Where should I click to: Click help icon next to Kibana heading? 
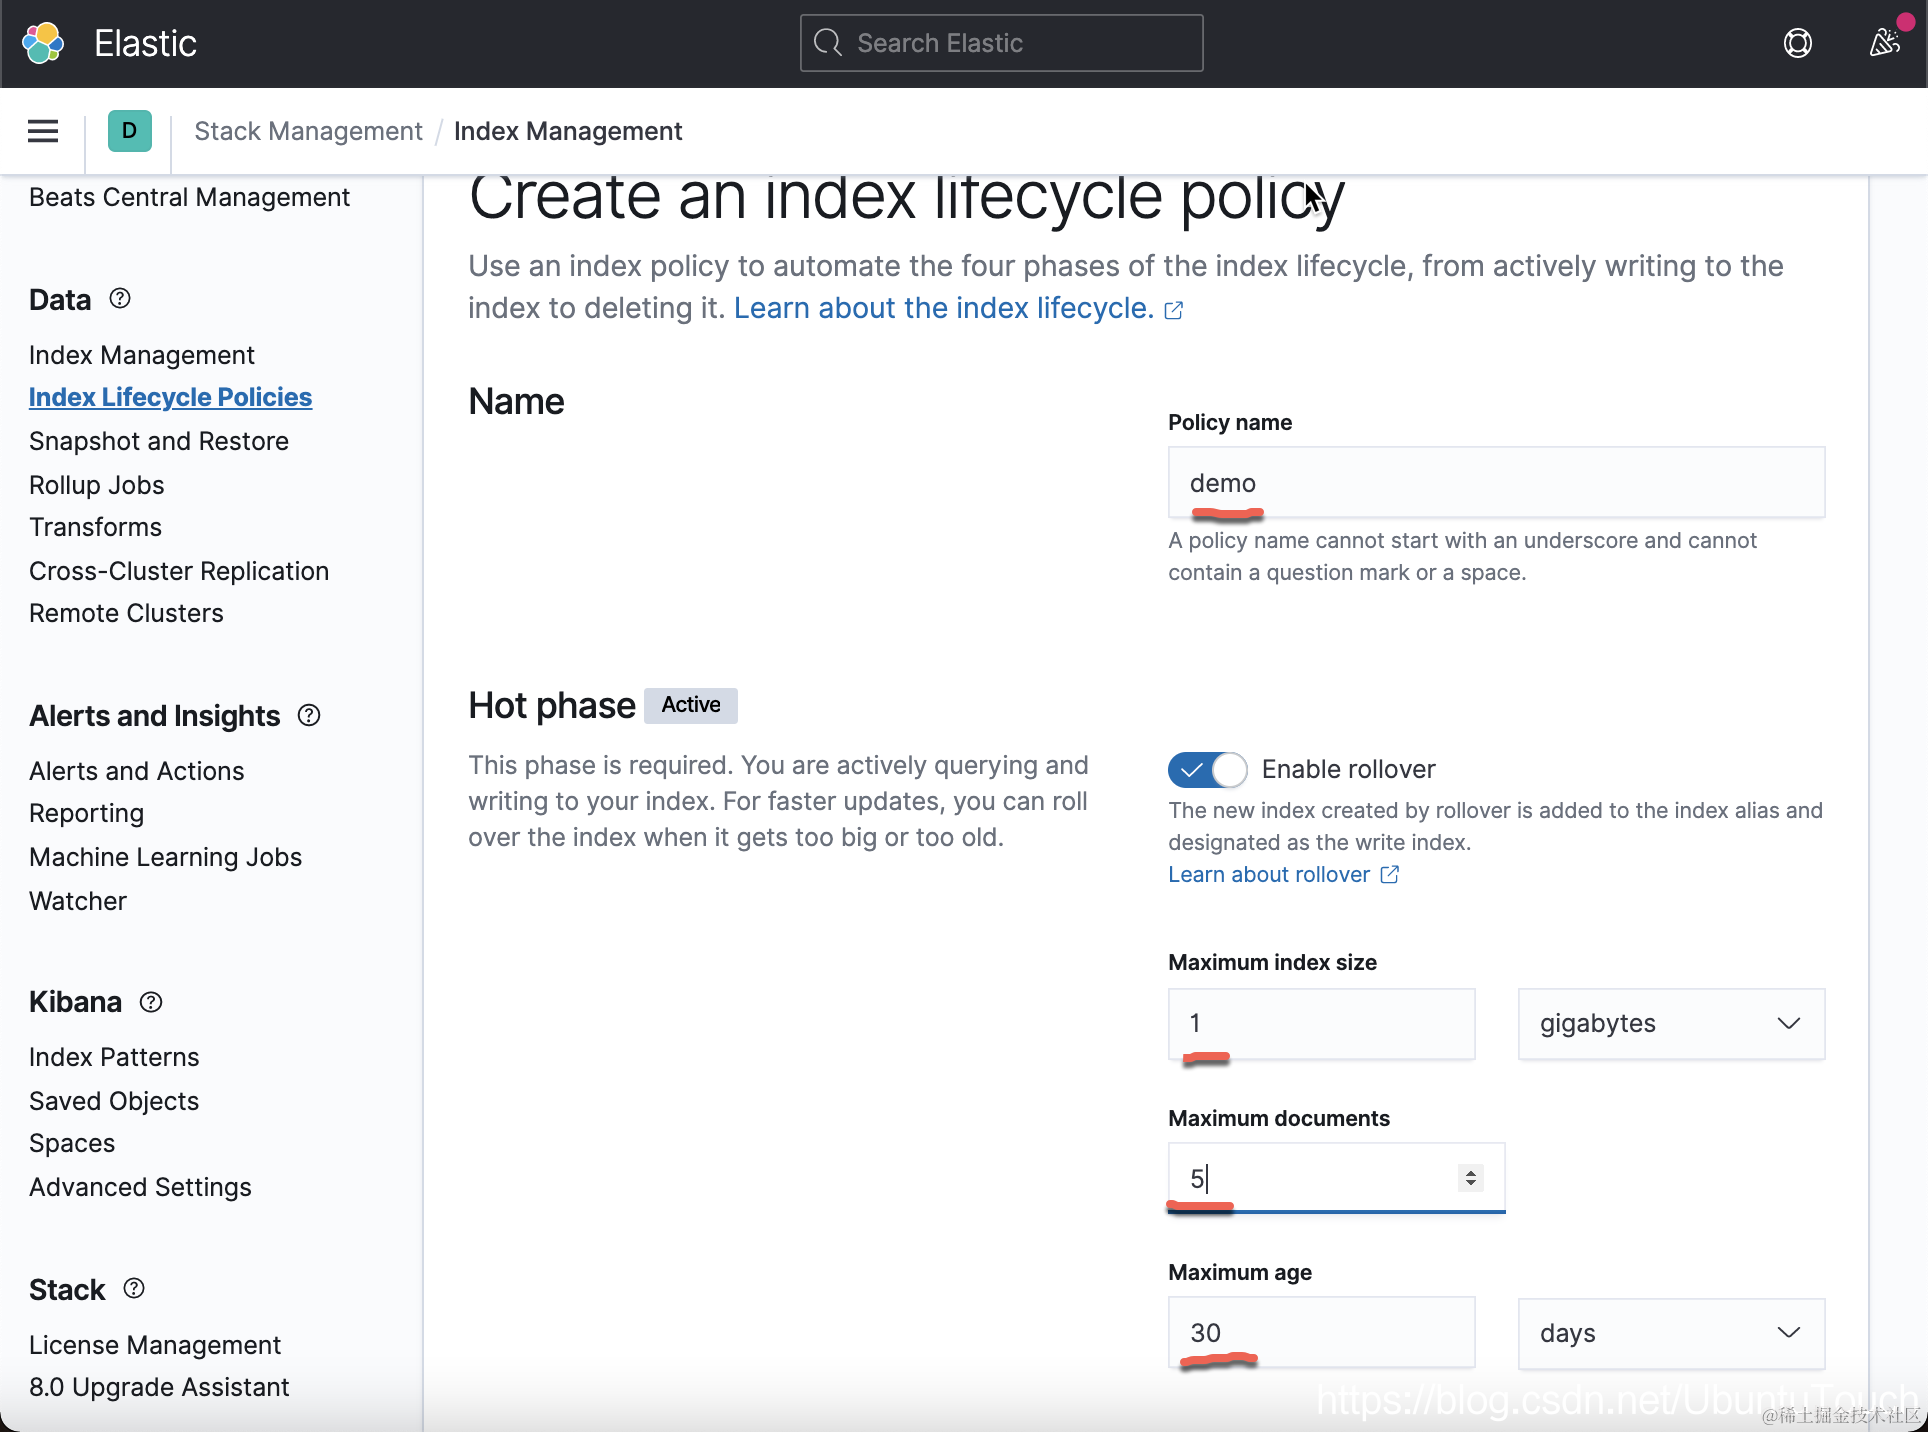click(x=151, y=1002)
